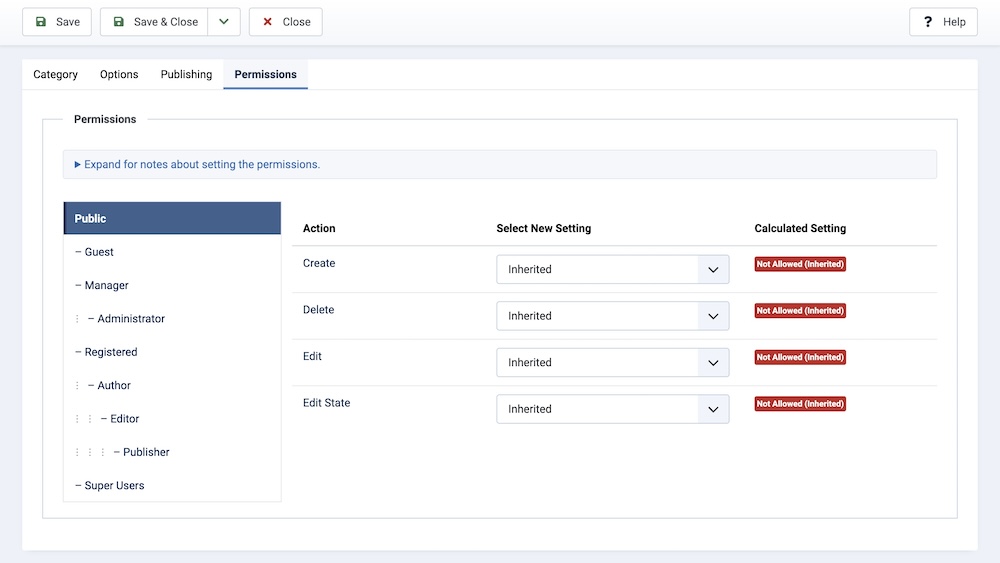This screenshot has width=1000, height=563.
Task: Open the Edit State permission dropdown
Action: point(612,409)
